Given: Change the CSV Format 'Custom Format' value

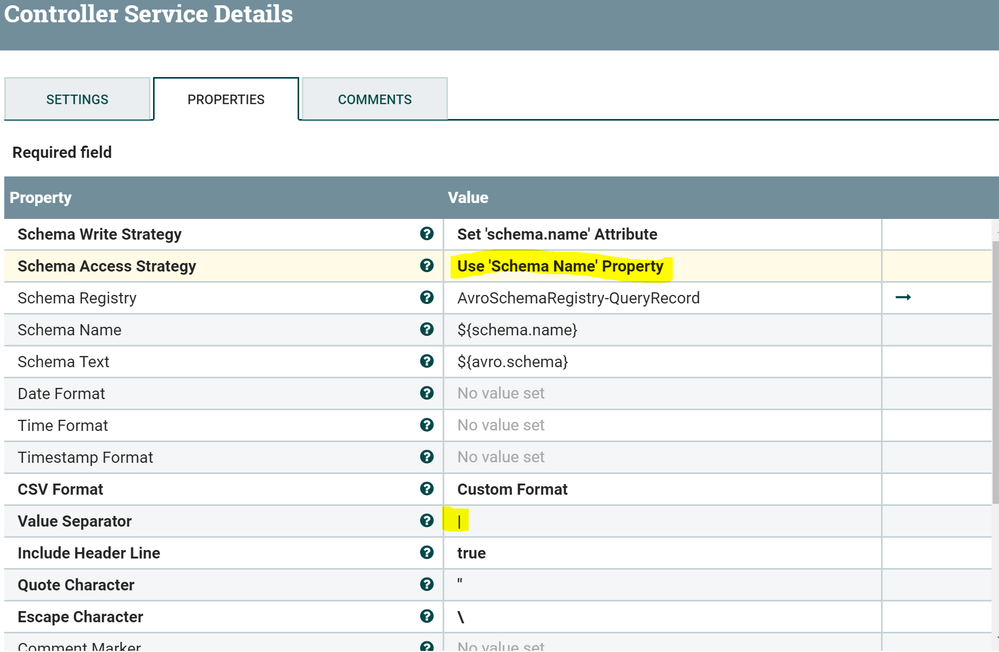Looking at the screenshot, I should 512,489.
